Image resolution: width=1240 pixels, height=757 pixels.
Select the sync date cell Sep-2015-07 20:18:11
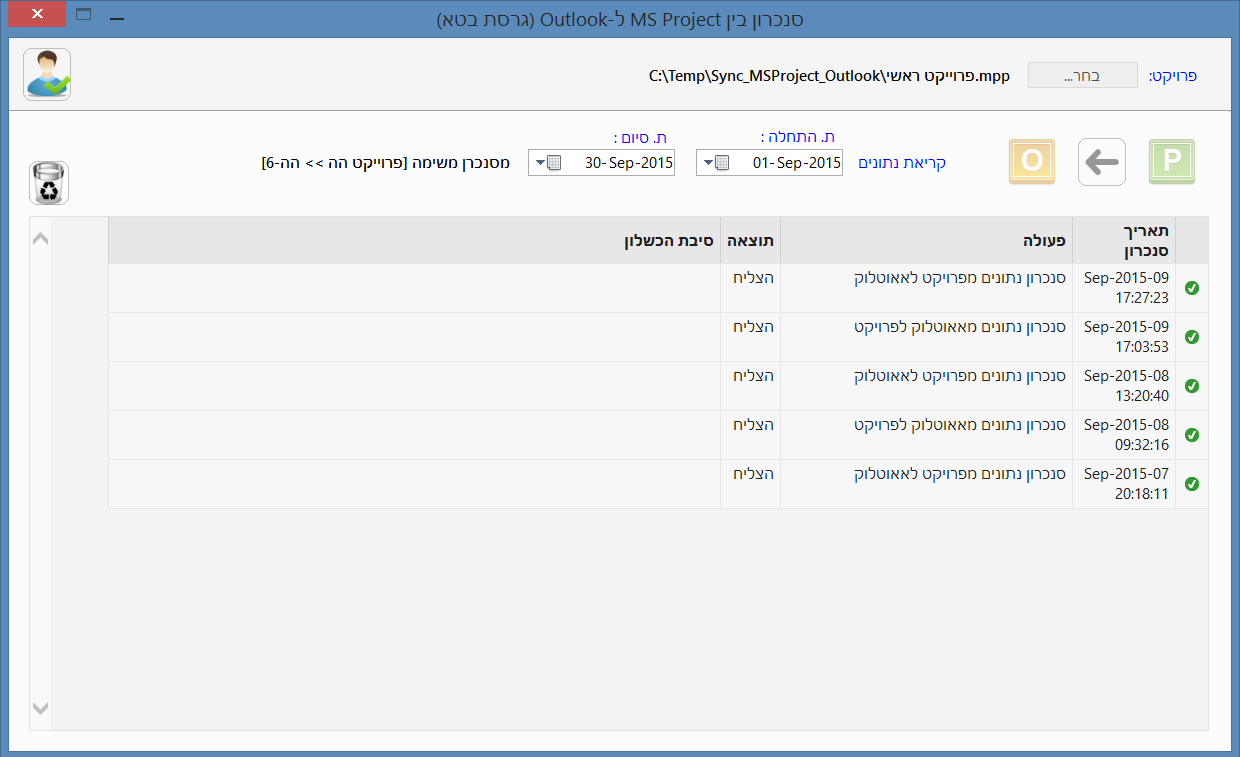(x=1124, y=484)
